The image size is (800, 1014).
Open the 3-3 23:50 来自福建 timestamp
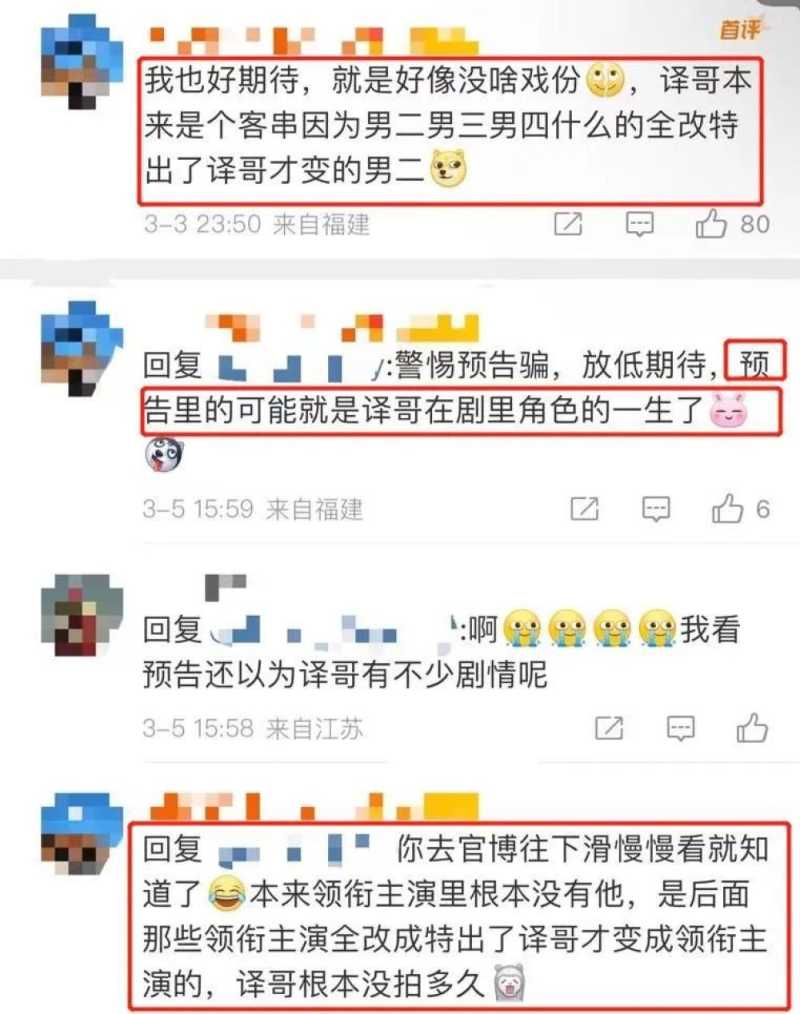click(x=256, y=224)
